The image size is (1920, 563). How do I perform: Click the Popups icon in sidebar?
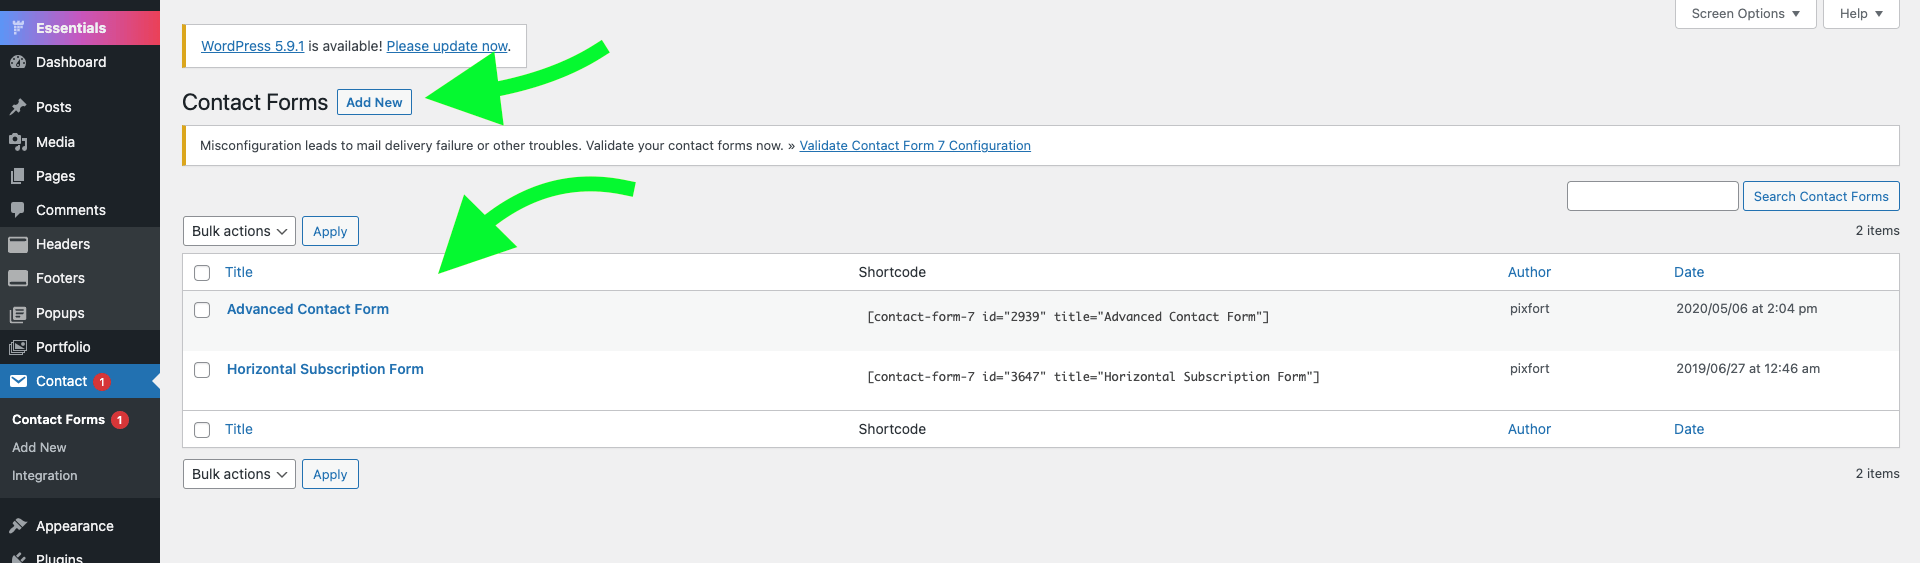[x=18, y=313]
